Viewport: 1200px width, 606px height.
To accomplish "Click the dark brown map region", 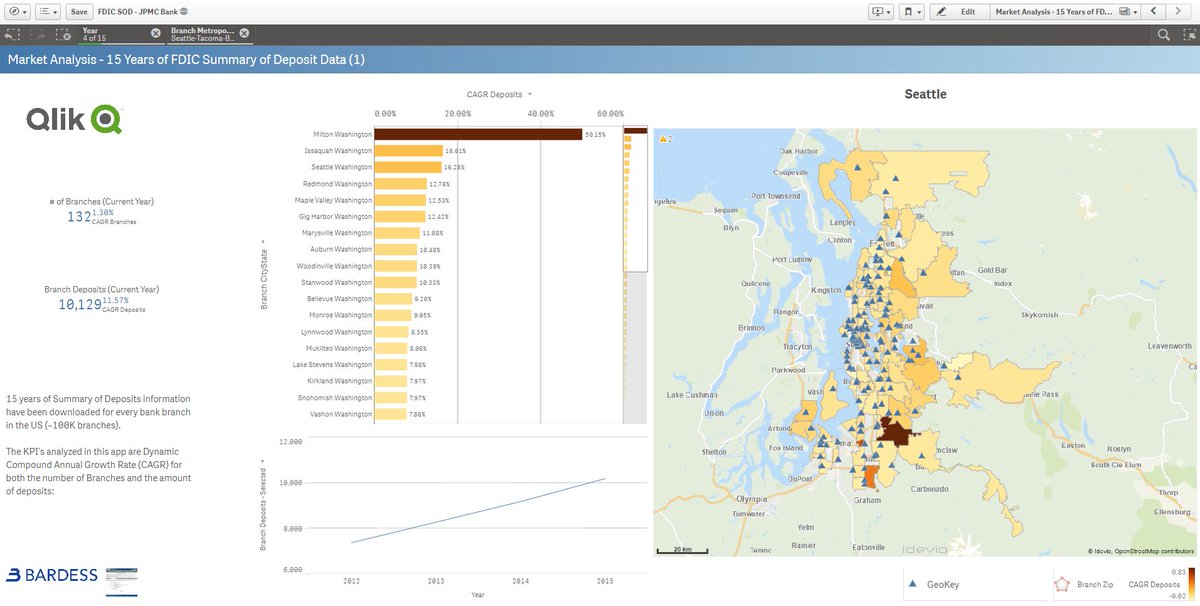I will (897, 433).
